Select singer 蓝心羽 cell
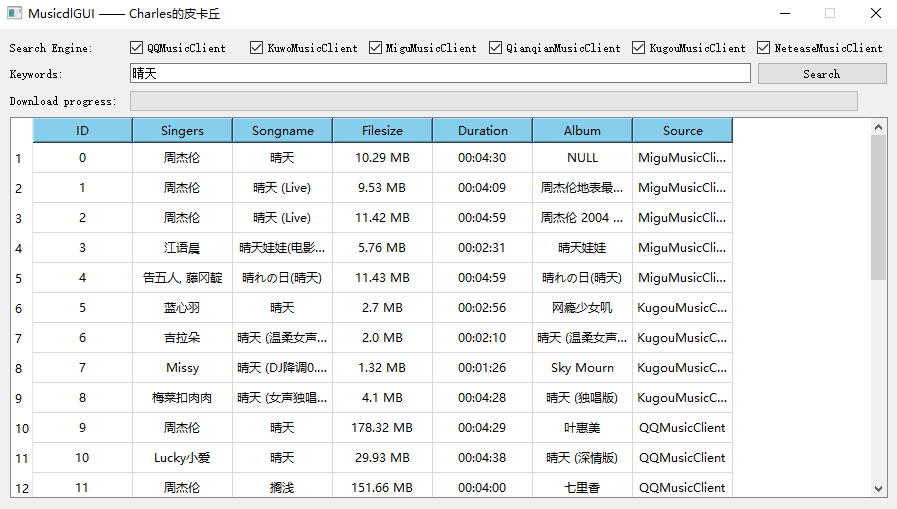Viewport: 897px width, 509px height. point(182,308)
